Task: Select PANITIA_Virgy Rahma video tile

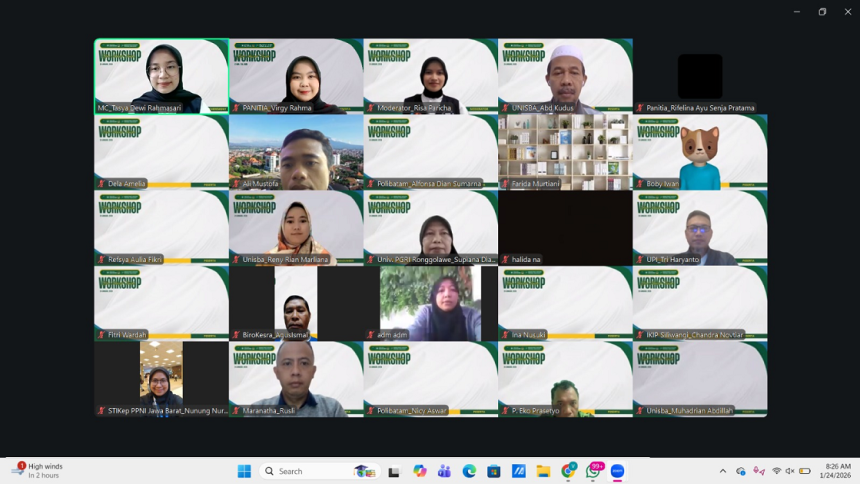Action: click(x=296, y=76)
